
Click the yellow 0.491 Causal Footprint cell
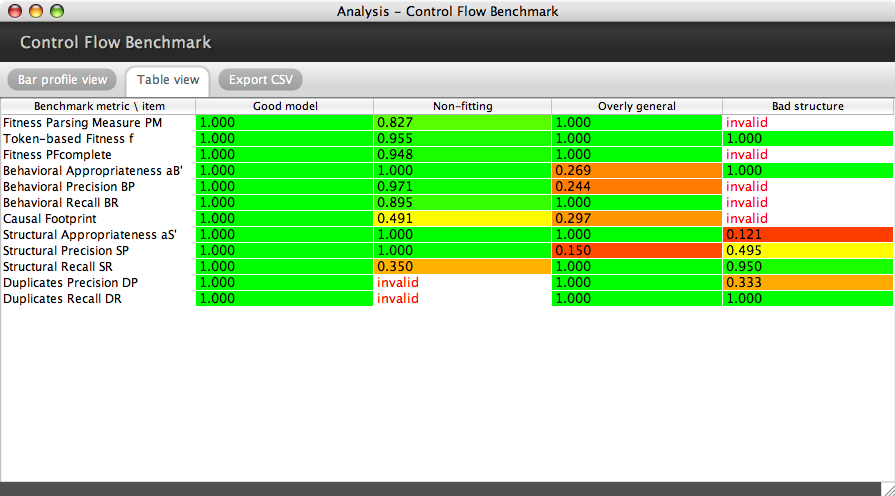coord(462,218)
